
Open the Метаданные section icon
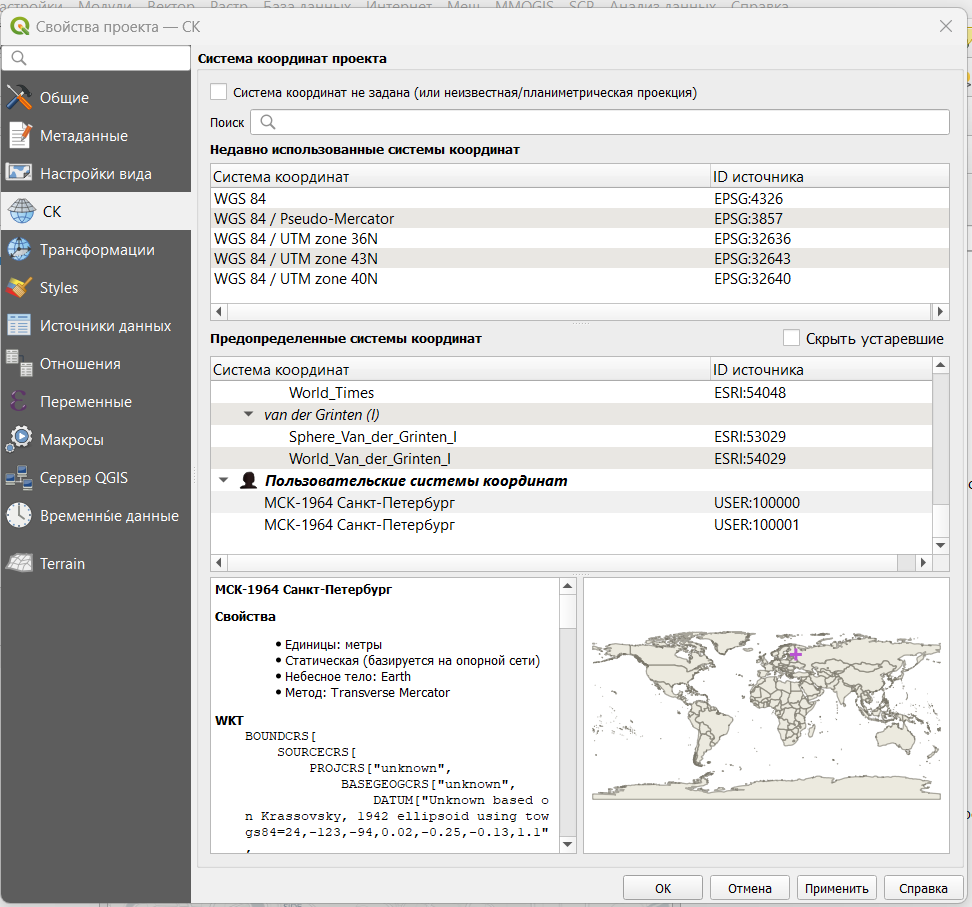[19, 135]
